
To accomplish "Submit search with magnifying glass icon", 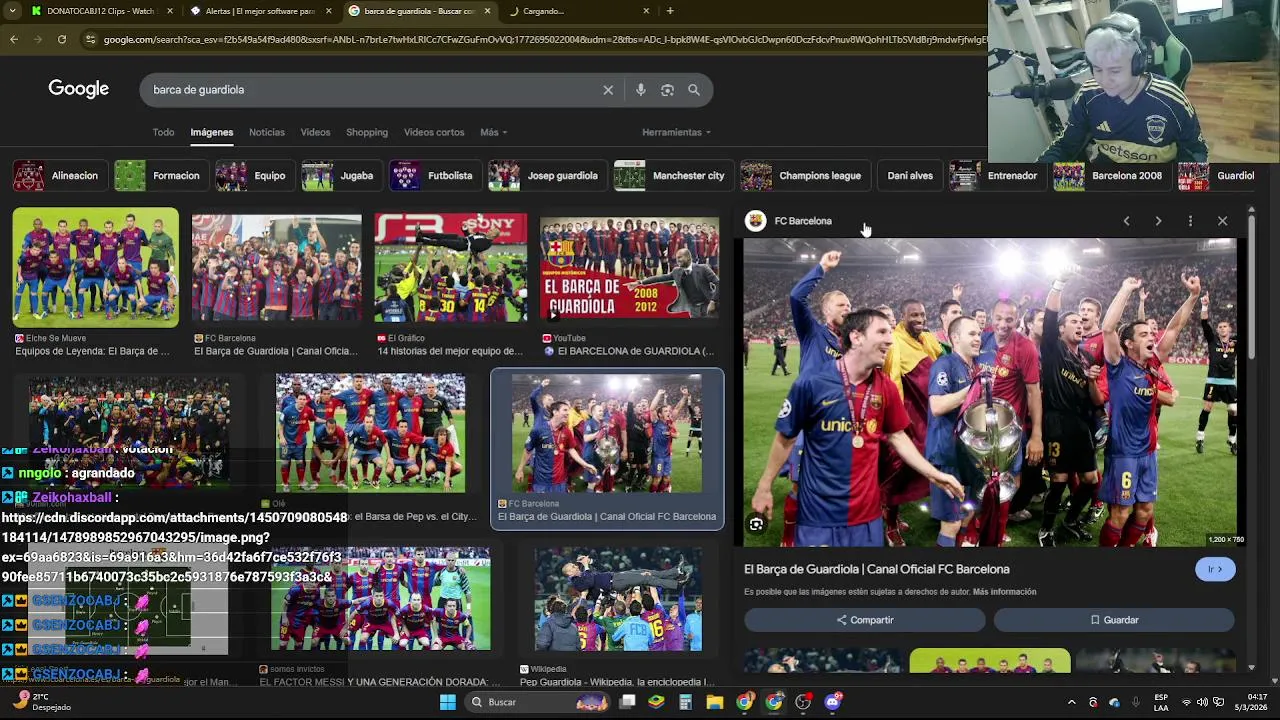I will click(694, 90).
